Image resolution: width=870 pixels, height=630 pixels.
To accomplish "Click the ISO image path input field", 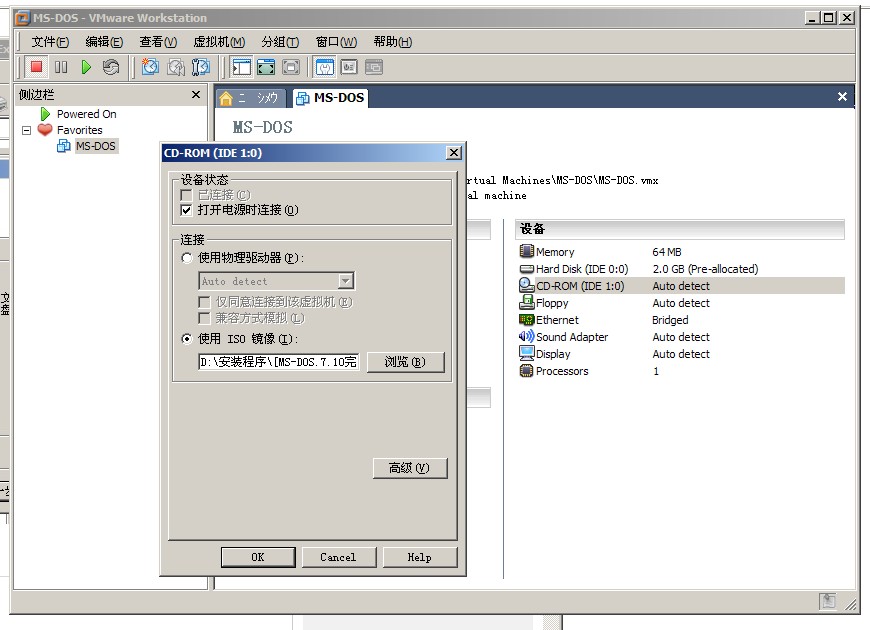I will (x=279, y=362).
